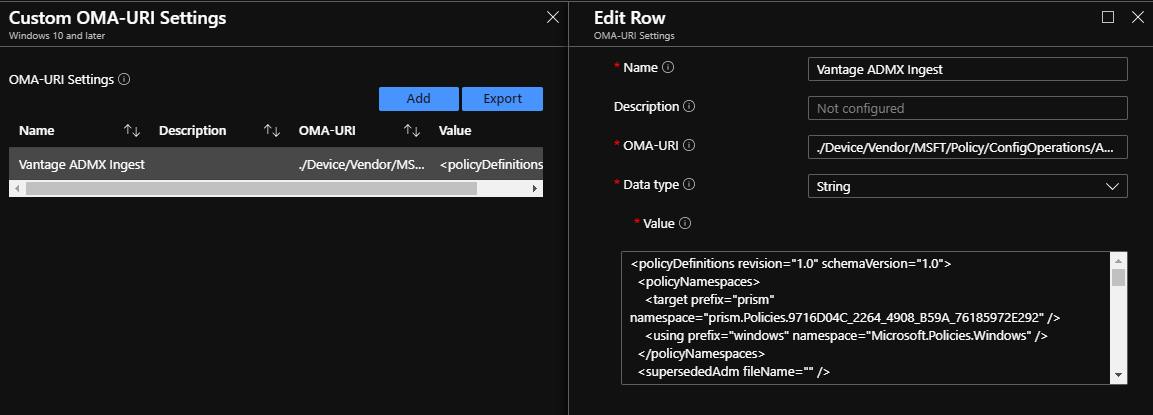The height and width of the screenshot is (415, 1153).
Task: Click the Description input field
Action: coord(966,108)
